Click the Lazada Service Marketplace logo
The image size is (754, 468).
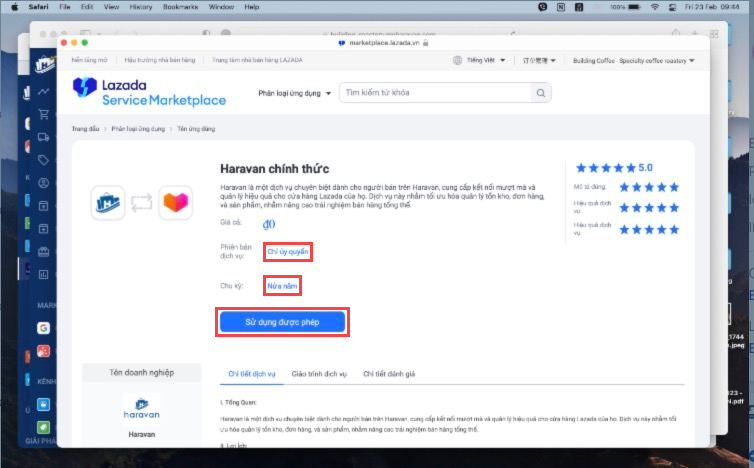(x=149, y=92)
